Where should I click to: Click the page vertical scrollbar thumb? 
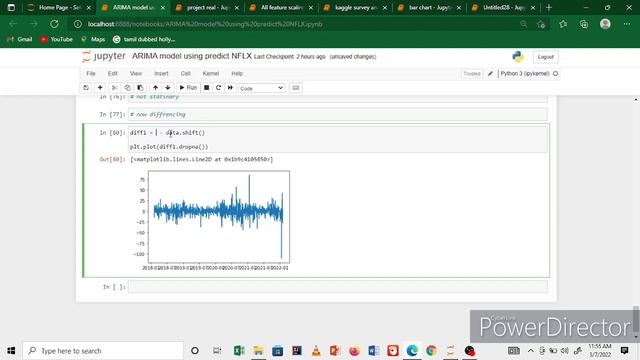click(x=636, y=320)
